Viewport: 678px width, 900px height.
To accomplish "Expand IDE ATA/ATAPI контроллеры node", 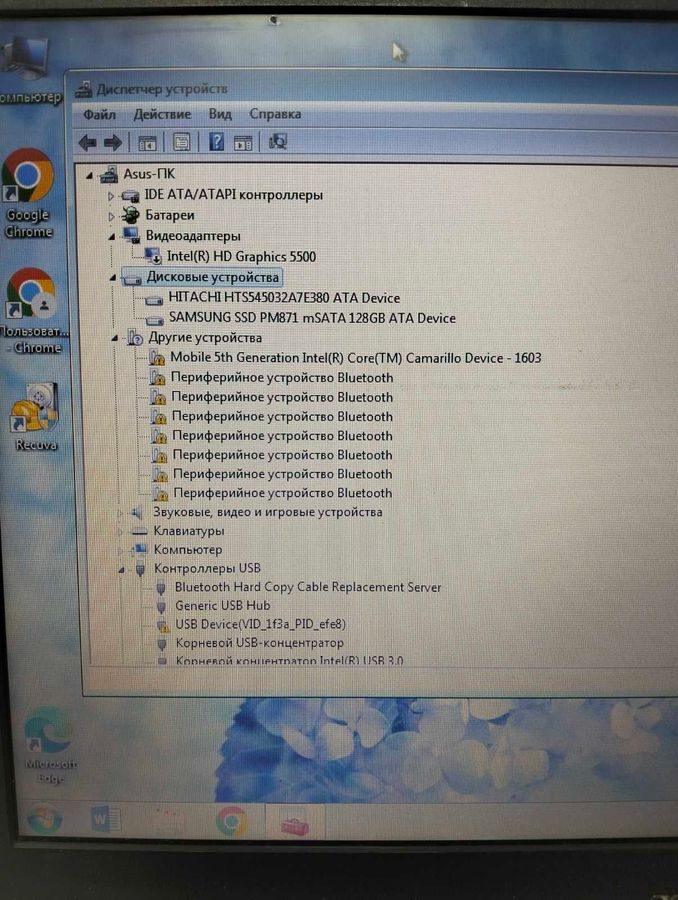I will [112, 196].
